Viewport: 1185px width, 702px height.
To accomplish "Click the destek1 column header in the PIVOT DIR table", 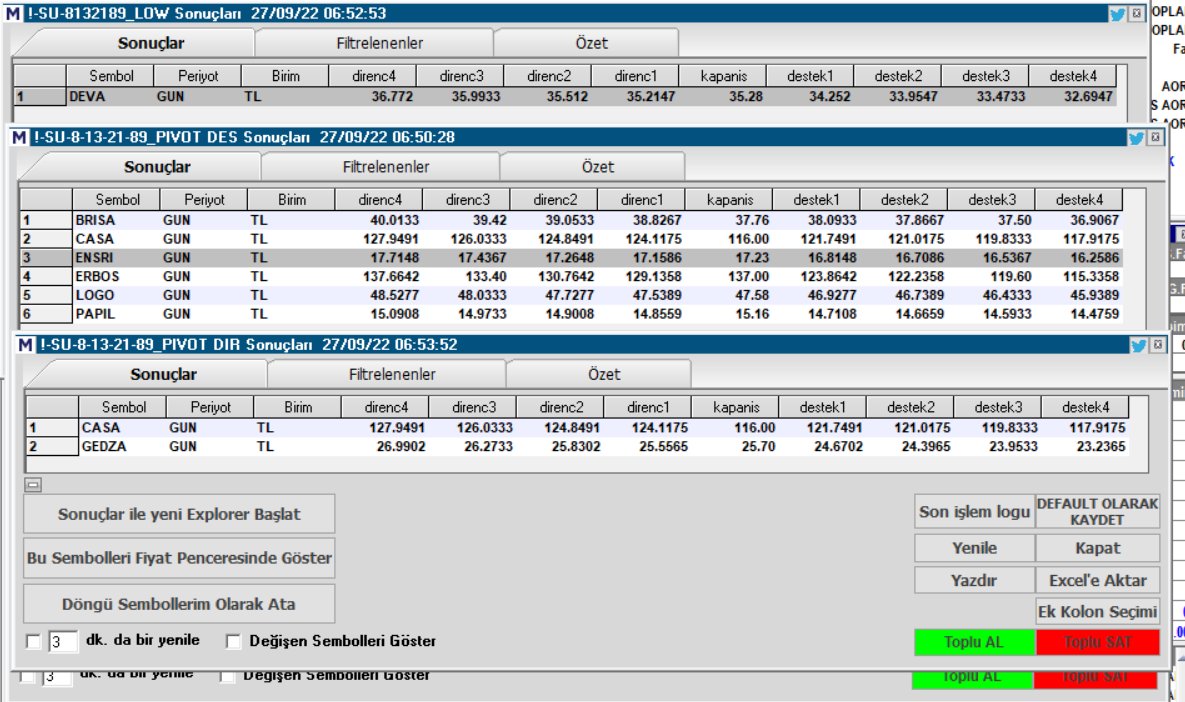I will tap(822, 407).
